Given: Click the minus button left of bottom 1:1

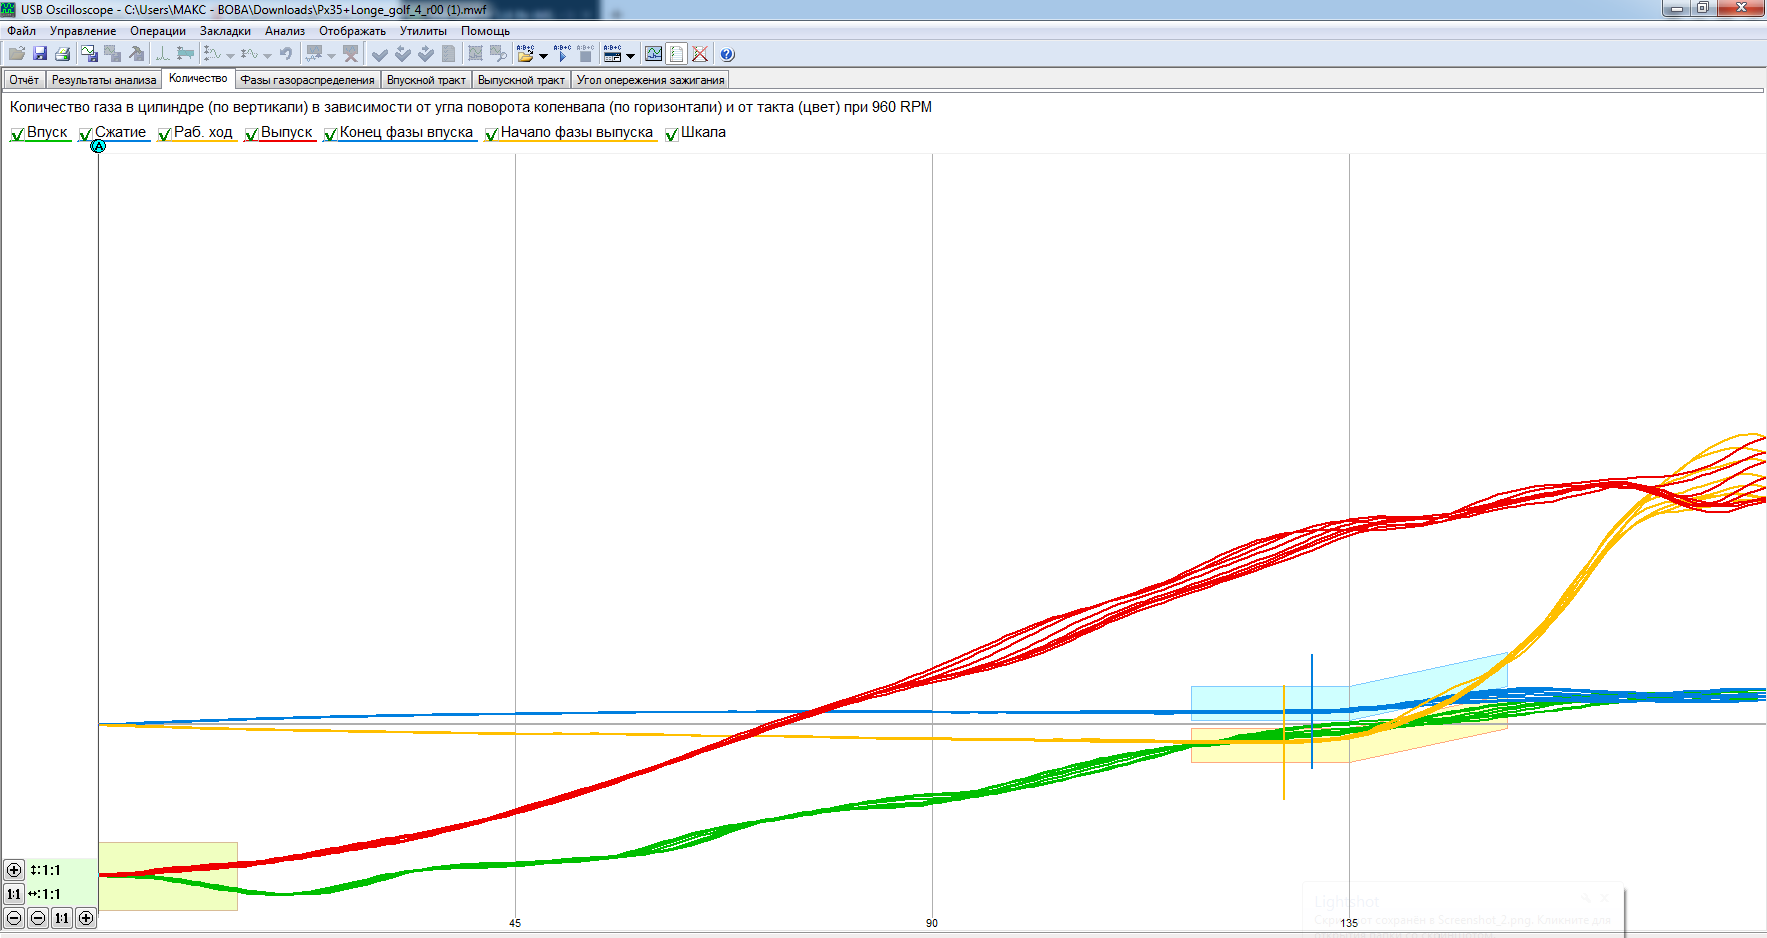Looking at the screenshot, I should [x=38, y=918].
